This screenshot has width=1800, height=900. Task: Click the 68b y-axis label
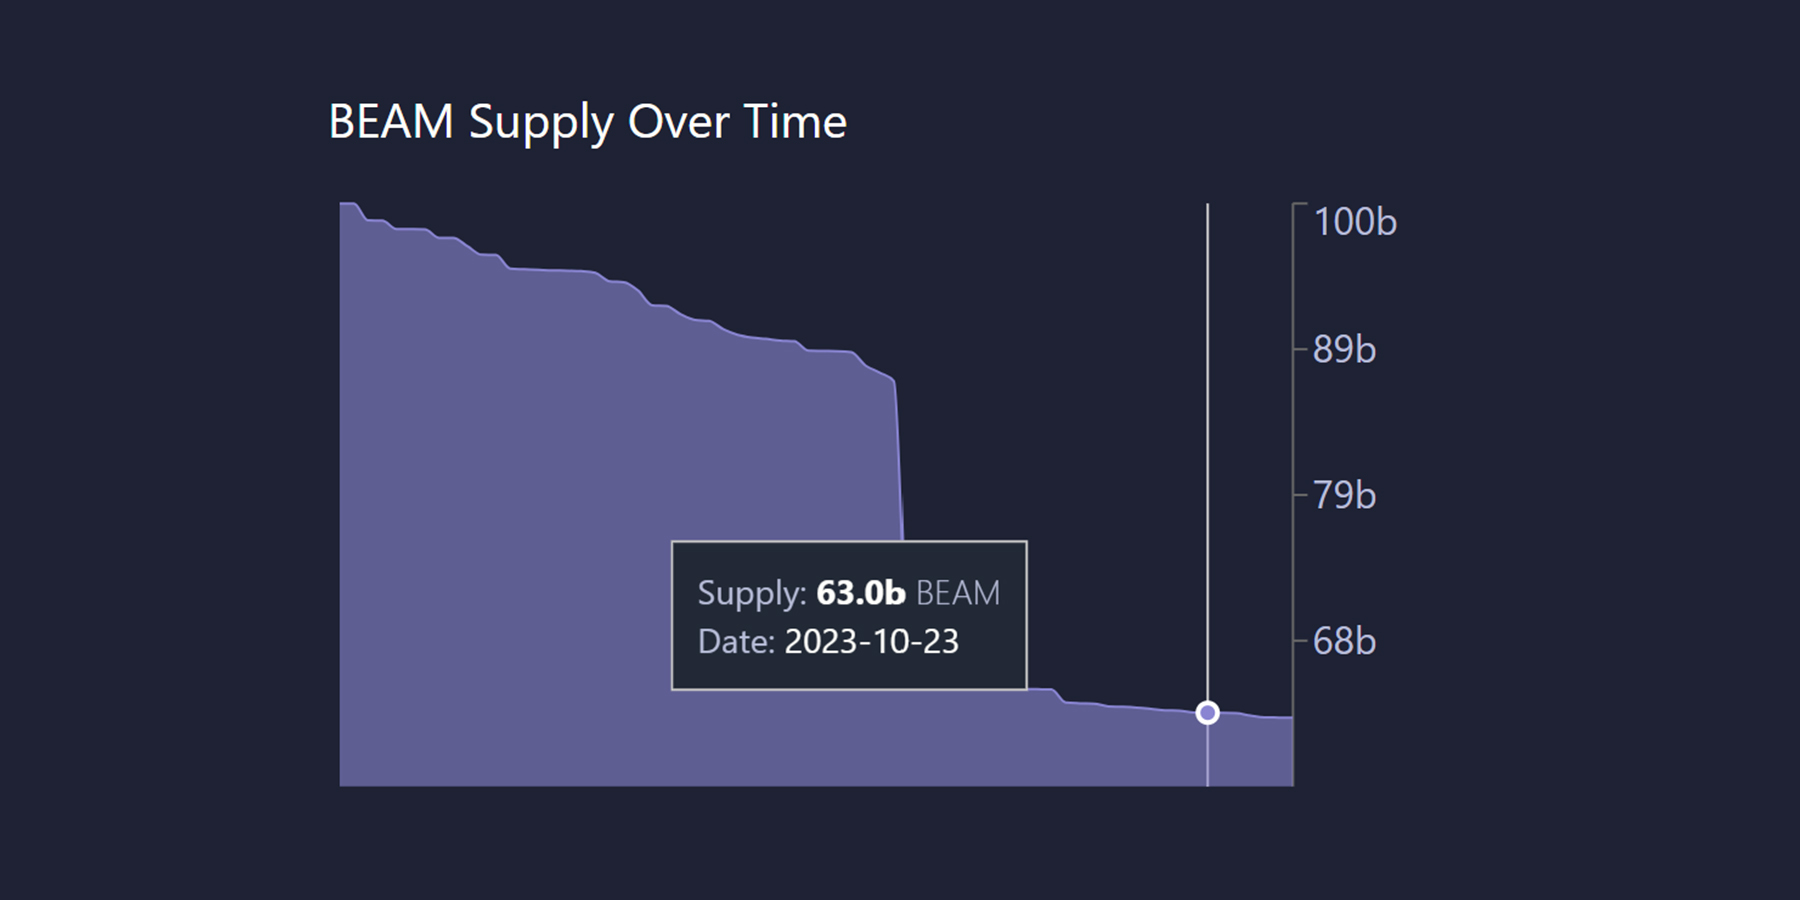pyautogui.click(x=1344, y=641)
